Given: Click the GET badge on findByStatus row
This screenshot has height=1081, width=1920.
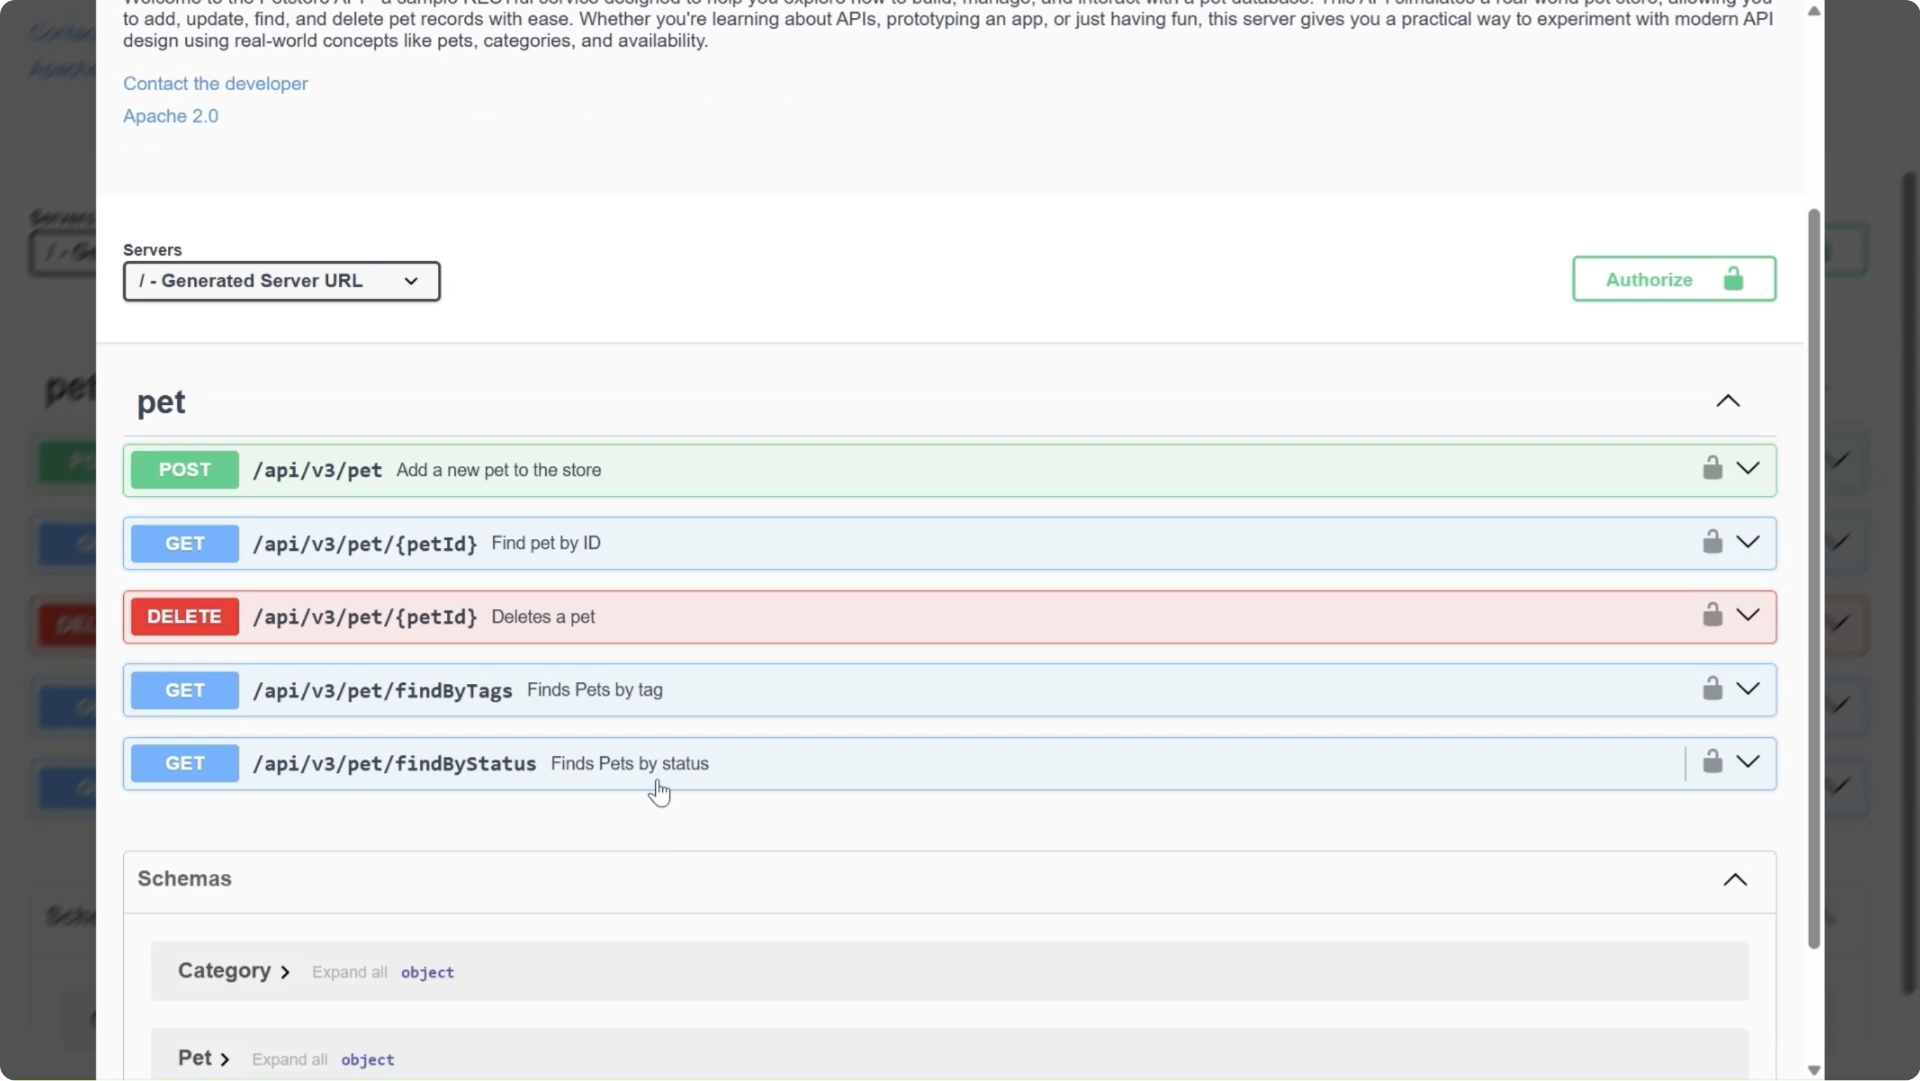Looking at the screenshot, I should [x=183, y=763].
